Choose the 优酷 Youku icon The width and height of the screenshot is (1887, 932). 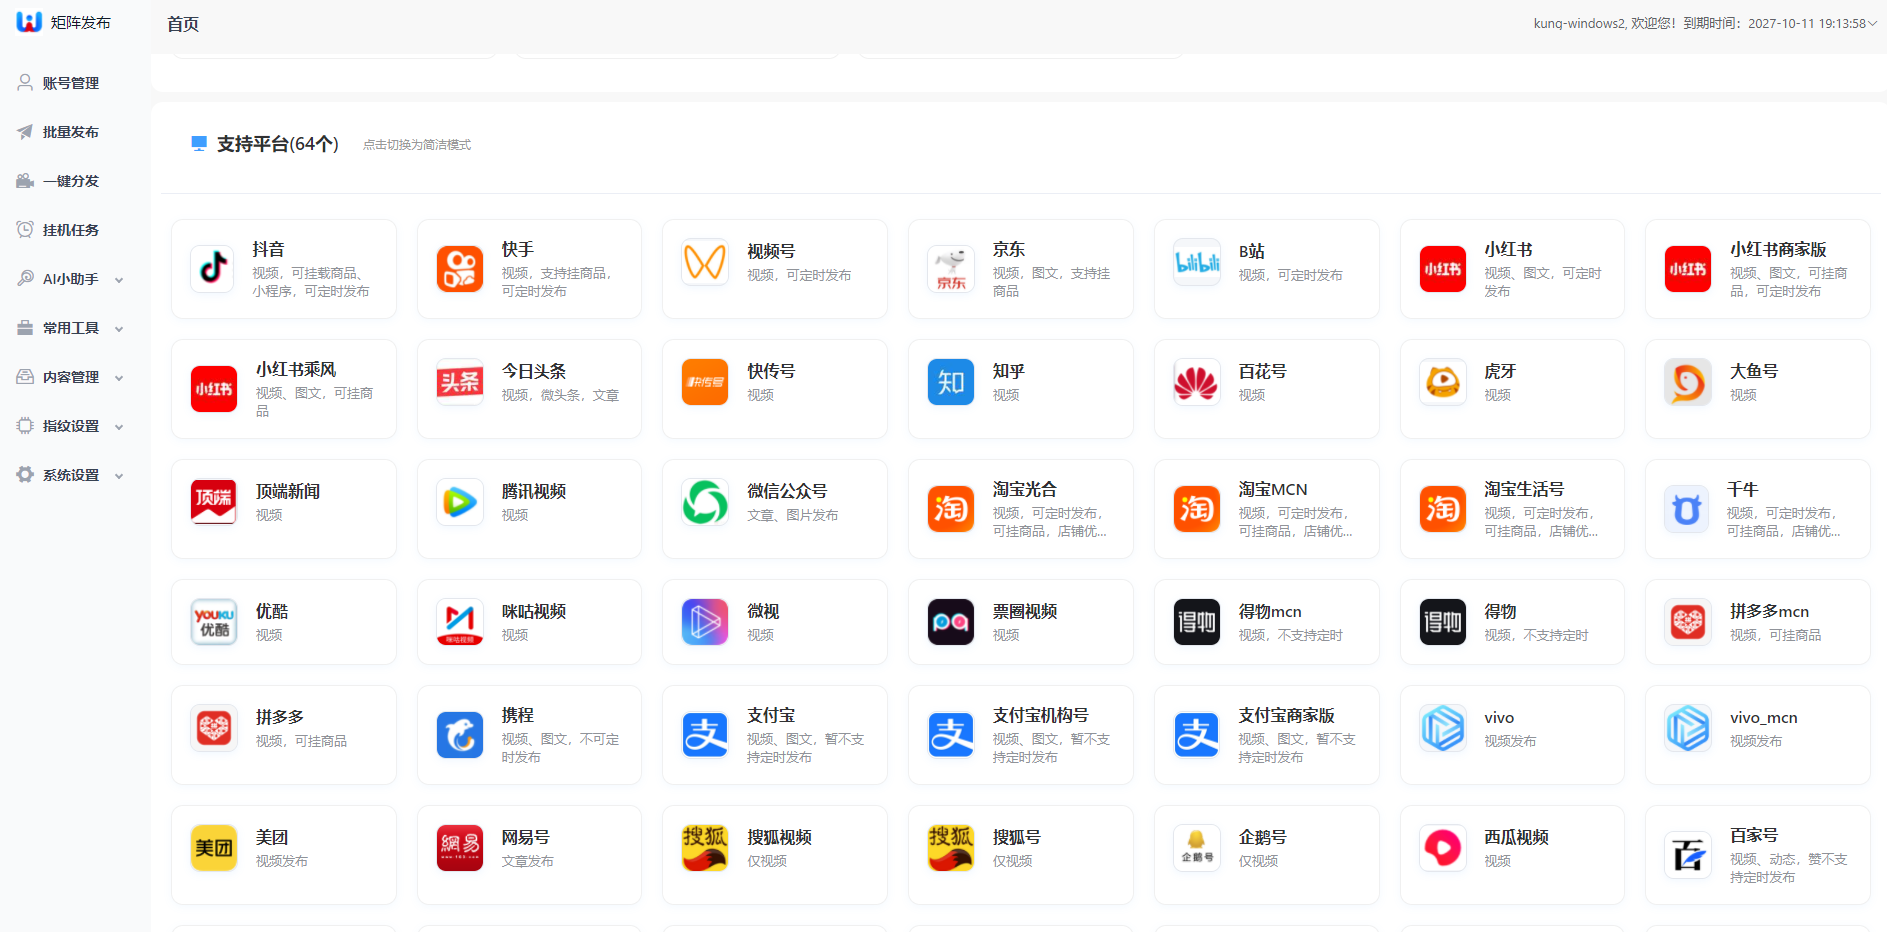click(x=214, y=622)
